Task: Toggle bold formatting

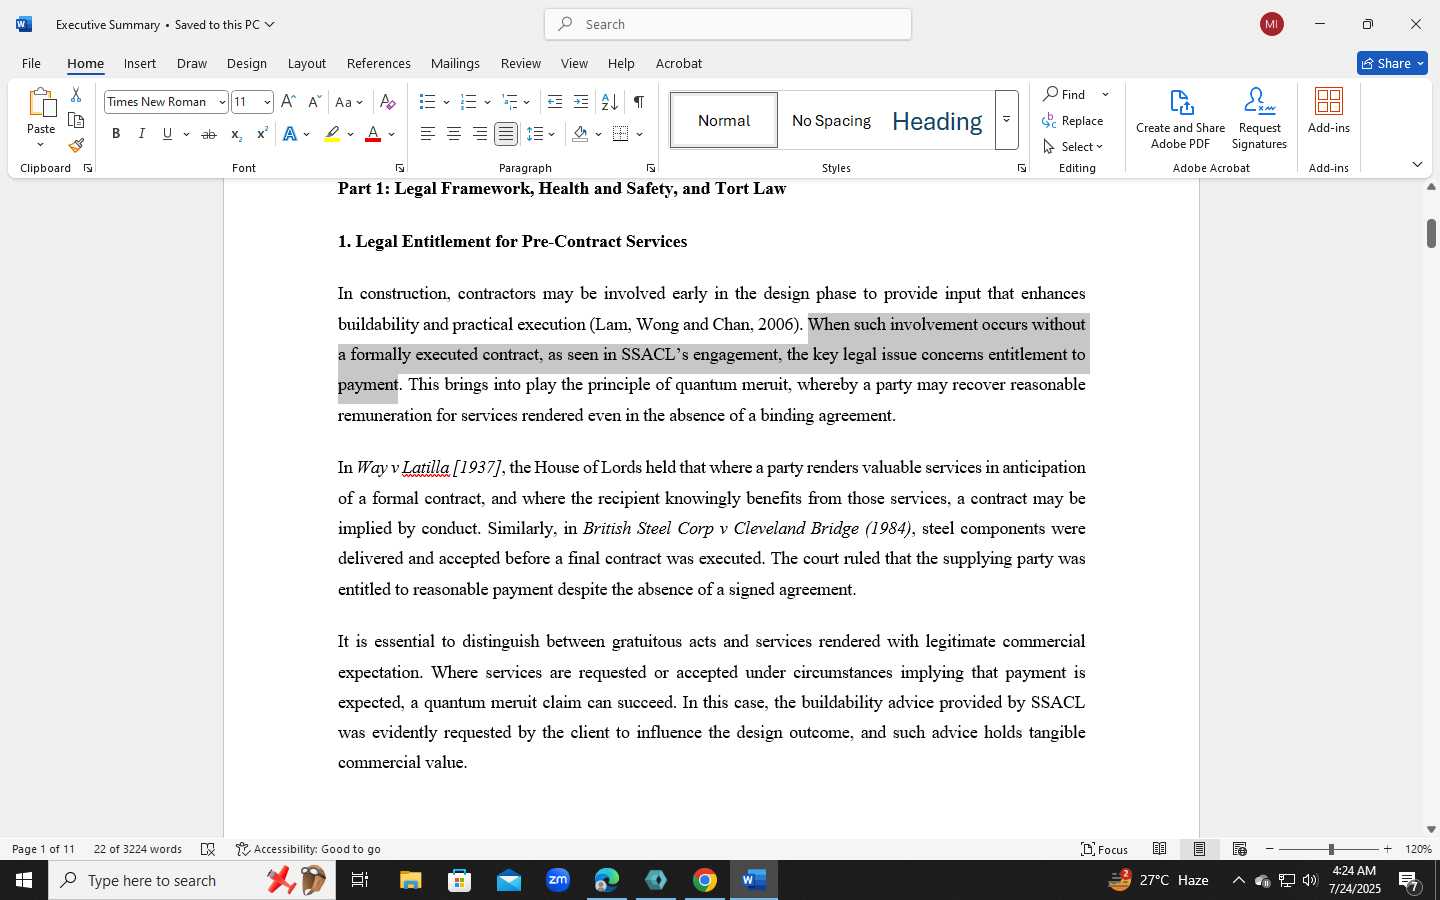Action: pyautogui.click(x=116, y=134)
